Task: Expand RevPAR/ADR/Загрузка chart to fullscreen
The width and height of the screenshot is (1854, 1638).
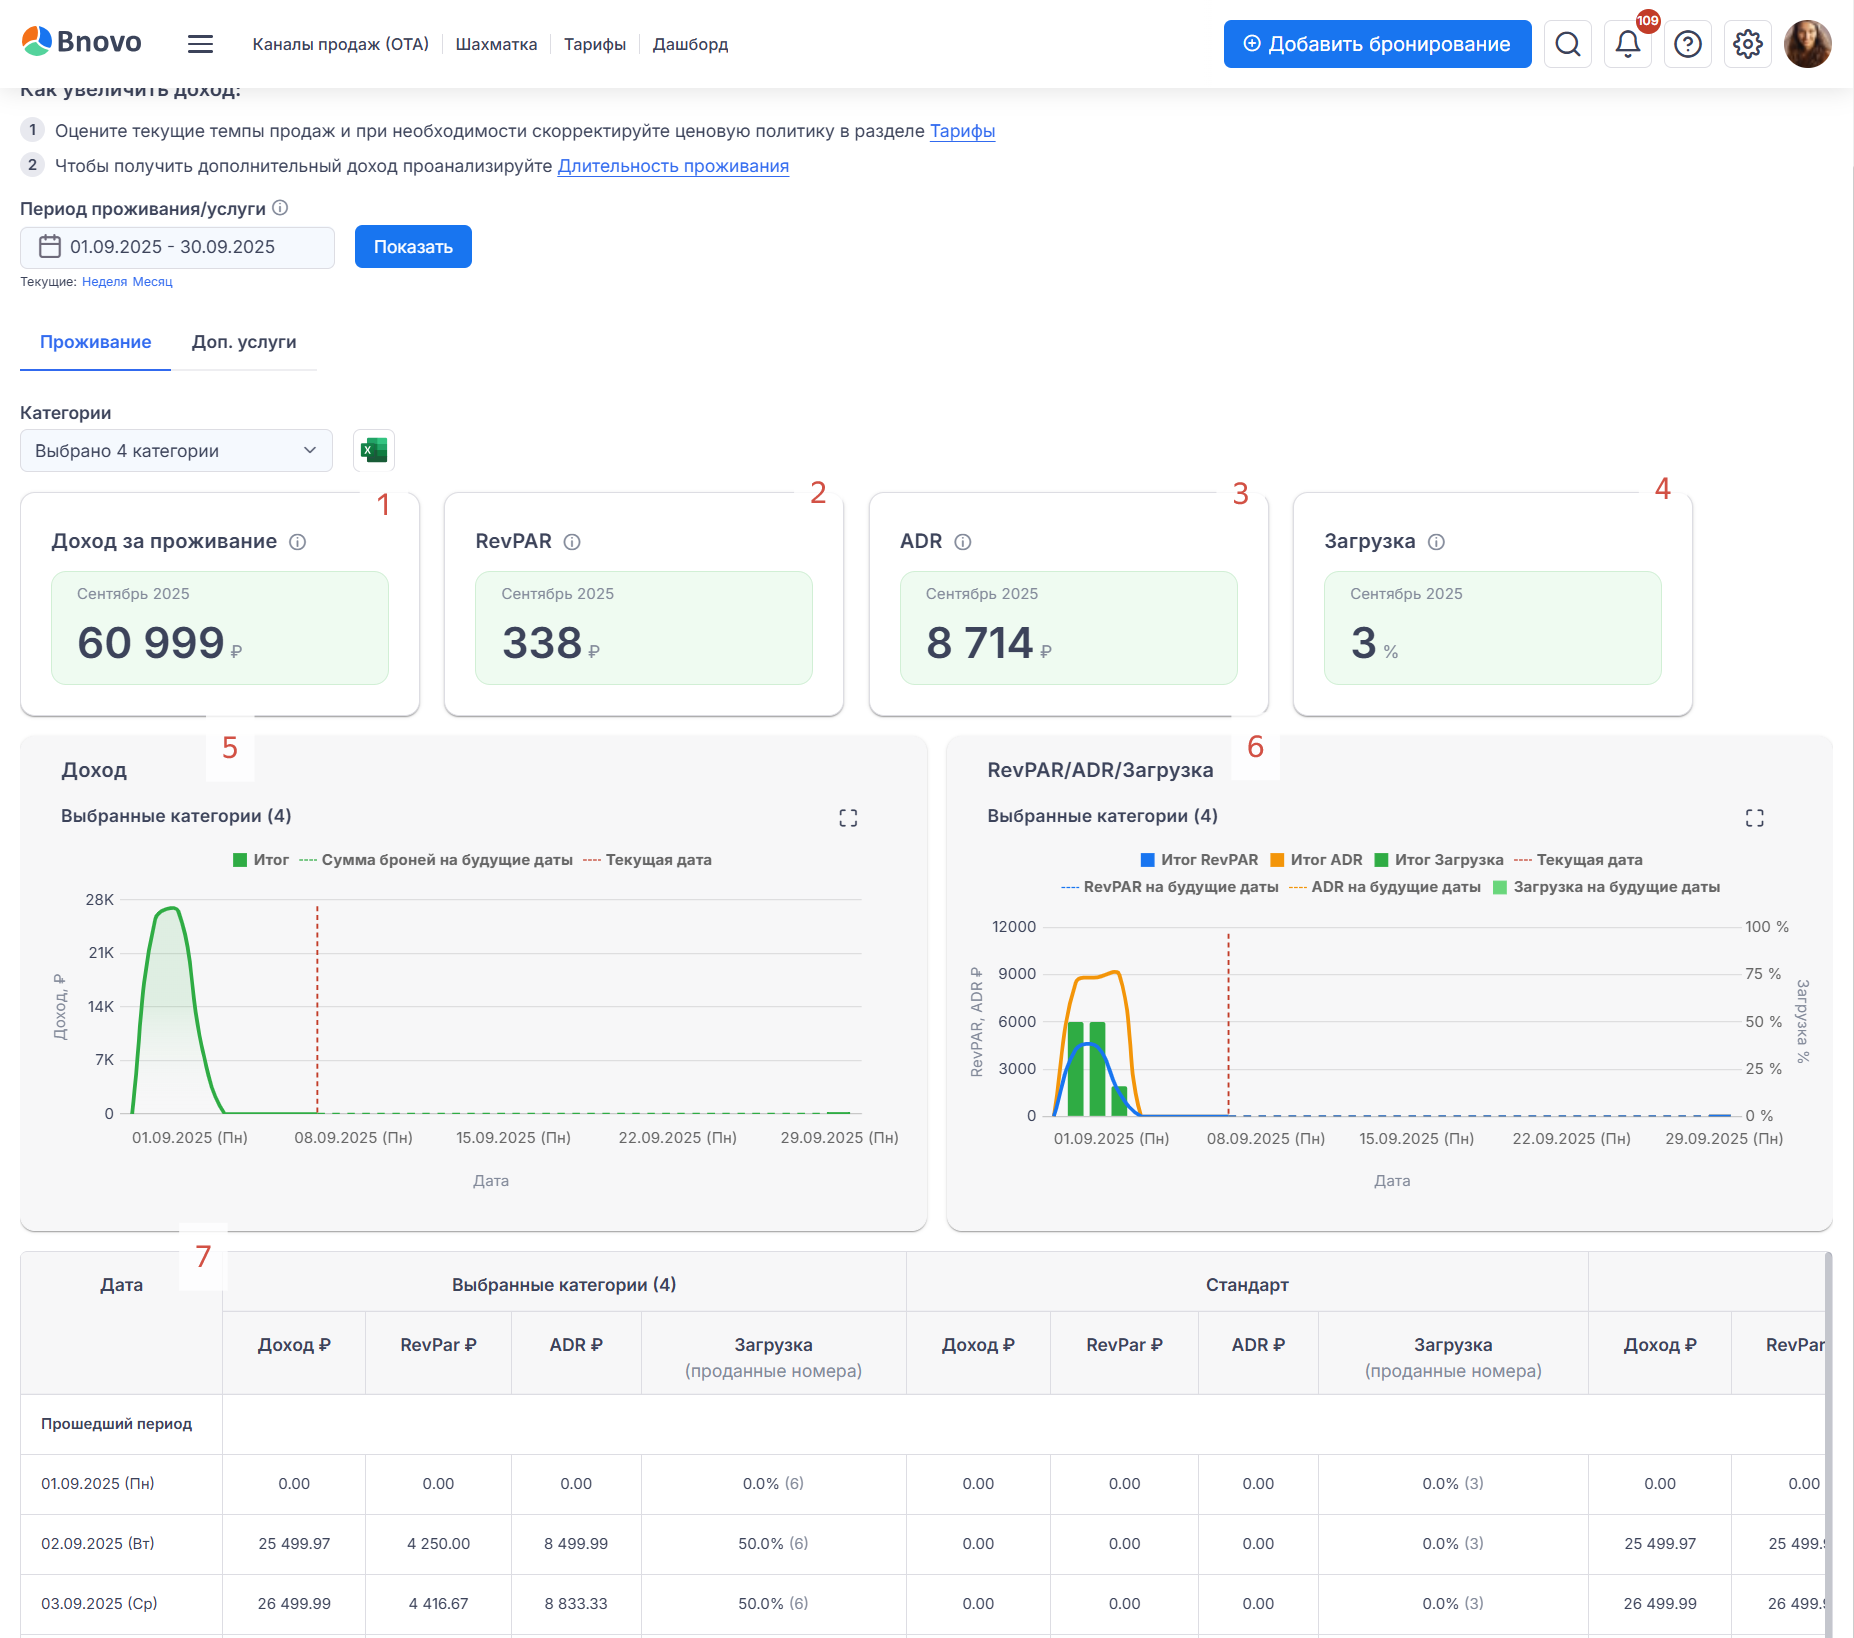Action: 1754,818
